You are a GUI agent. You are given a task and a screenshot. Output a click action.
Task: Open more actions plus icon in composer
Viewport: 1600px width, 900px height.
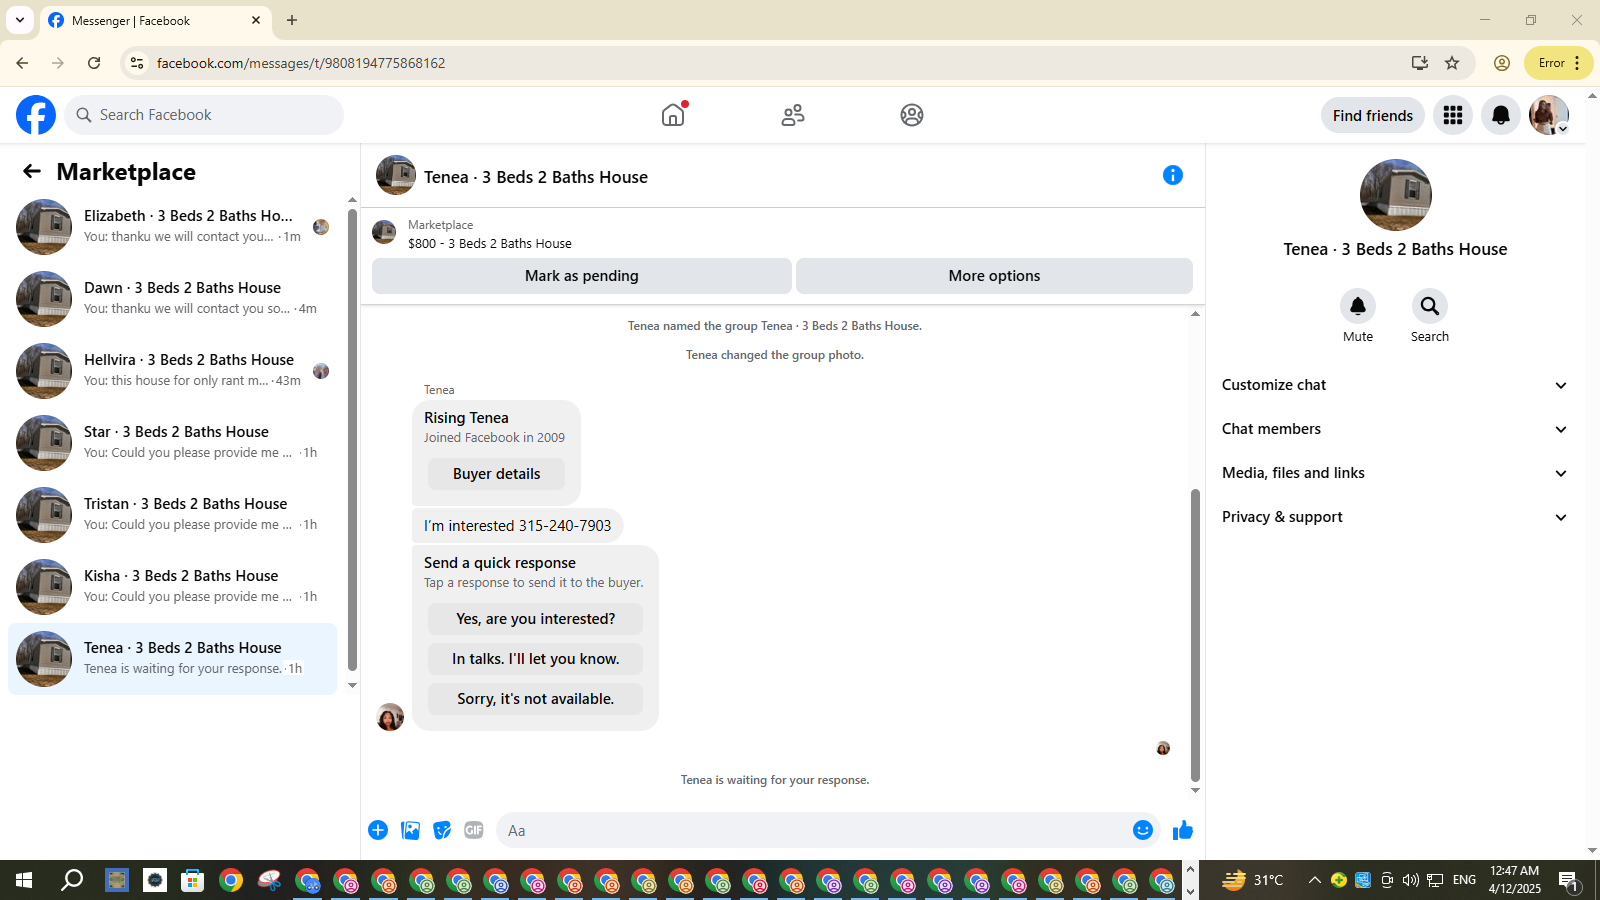coord(378,830)
